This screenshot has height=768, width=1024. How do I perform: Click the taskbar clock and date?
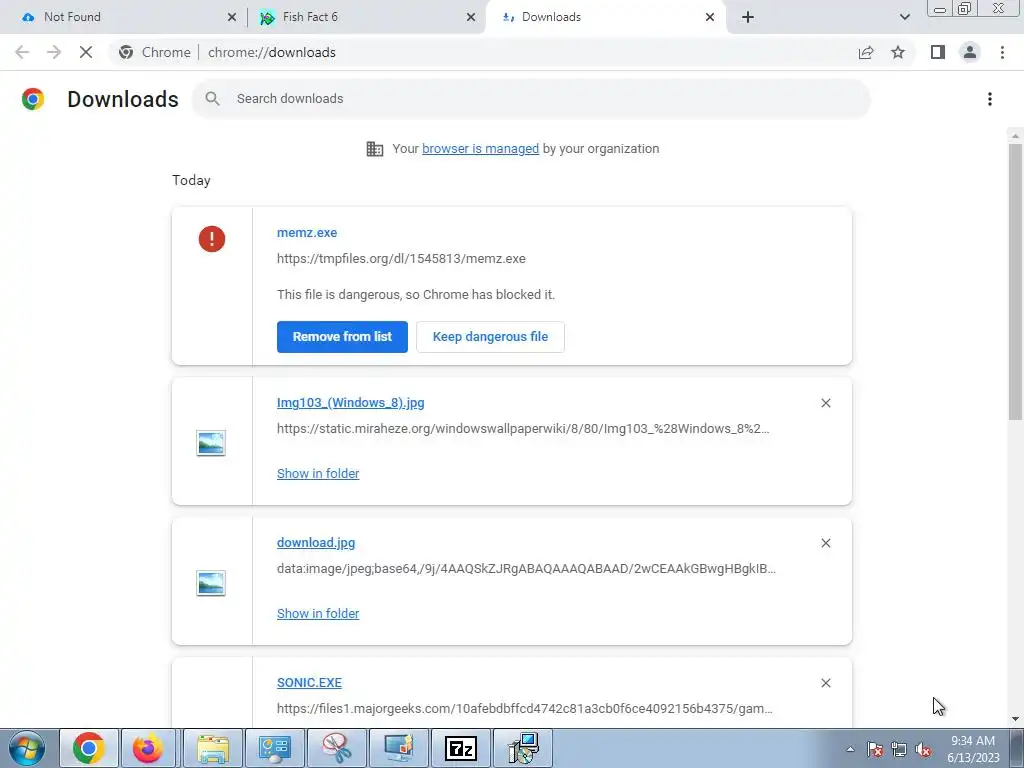[973, 749]
